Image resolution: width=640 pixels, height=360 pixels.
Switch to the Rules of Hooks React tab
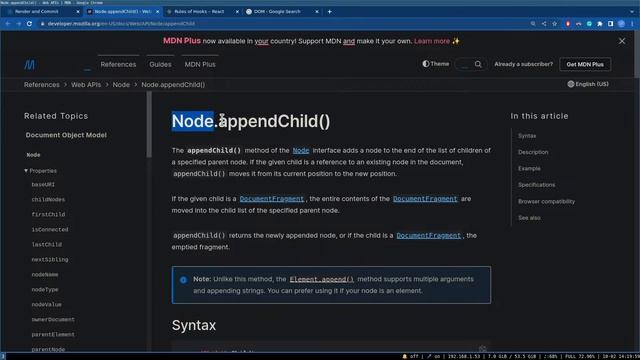tap(202, 11)
